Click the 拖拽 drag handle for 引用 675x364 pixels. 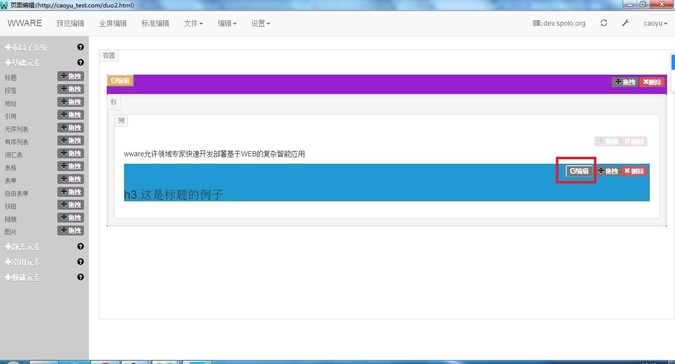tap(71, 115)
